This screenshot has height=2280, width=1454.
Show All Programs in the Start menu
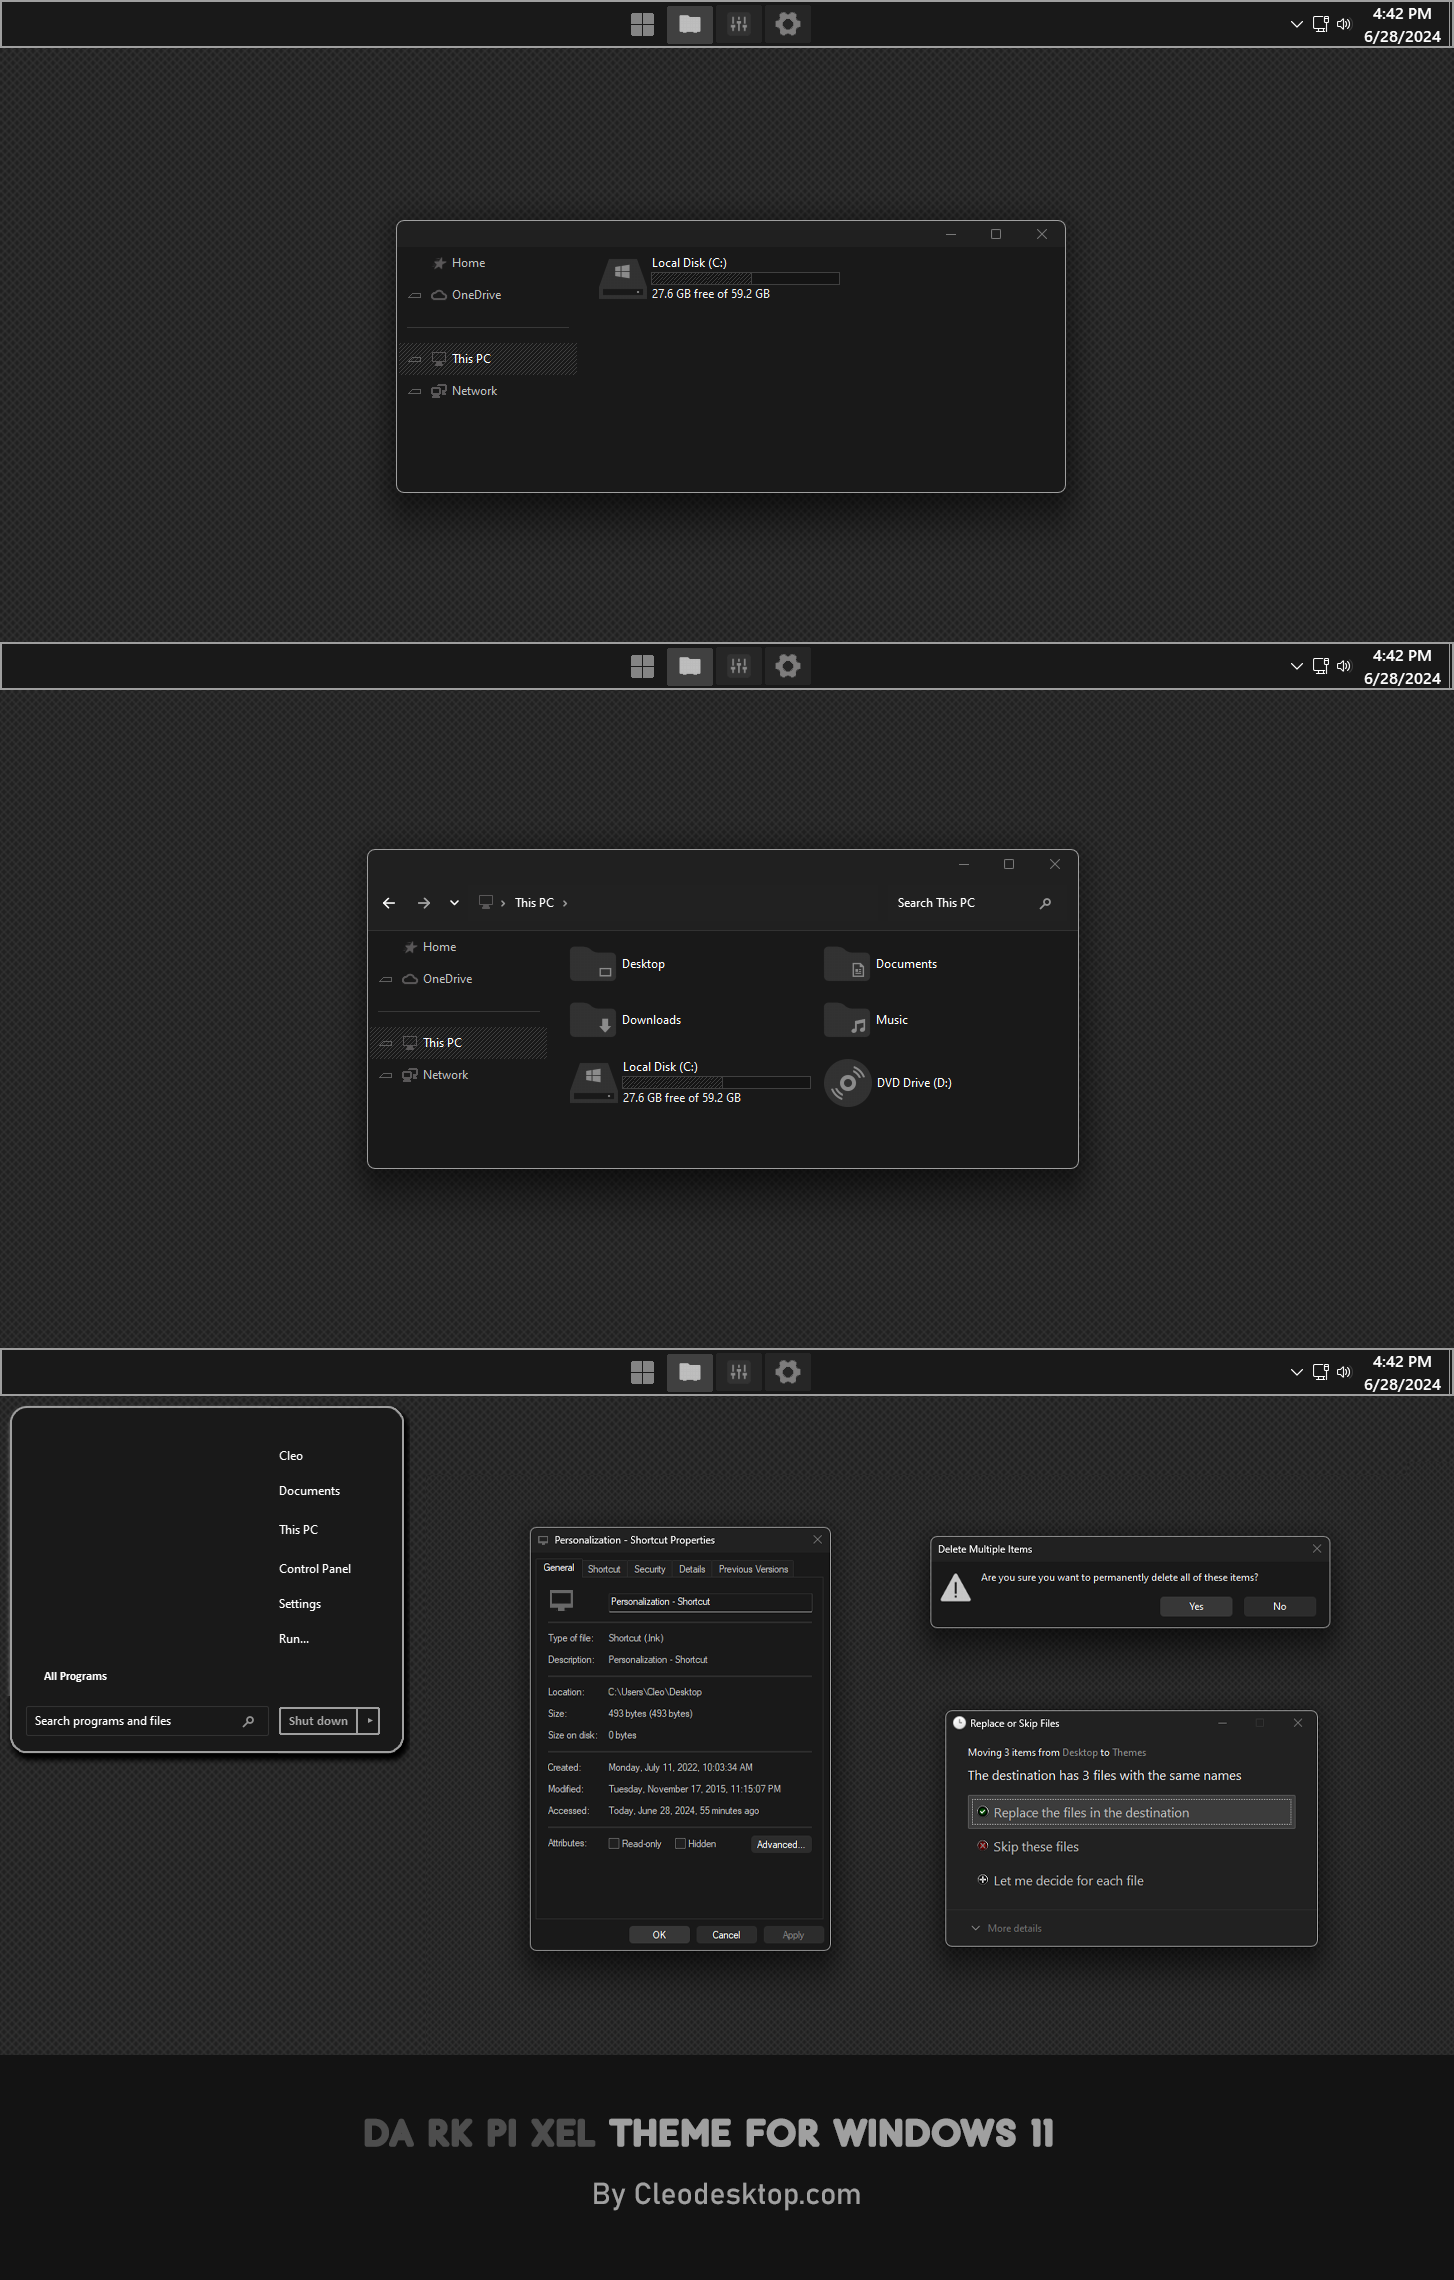pos(75,1676)
